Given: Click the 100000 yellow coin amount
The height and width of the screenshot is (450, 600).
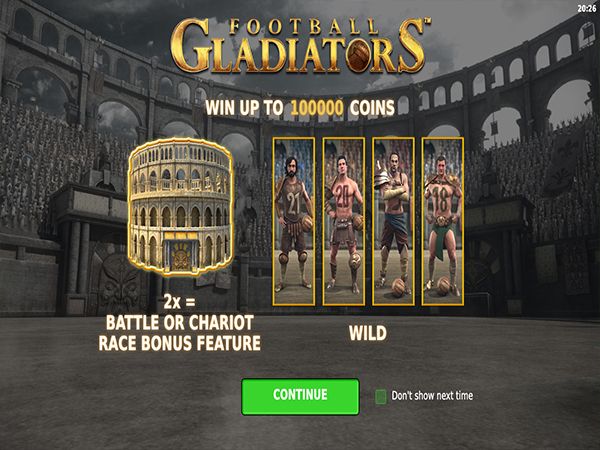Looking at the screenshot, I should tap(317, 108).
